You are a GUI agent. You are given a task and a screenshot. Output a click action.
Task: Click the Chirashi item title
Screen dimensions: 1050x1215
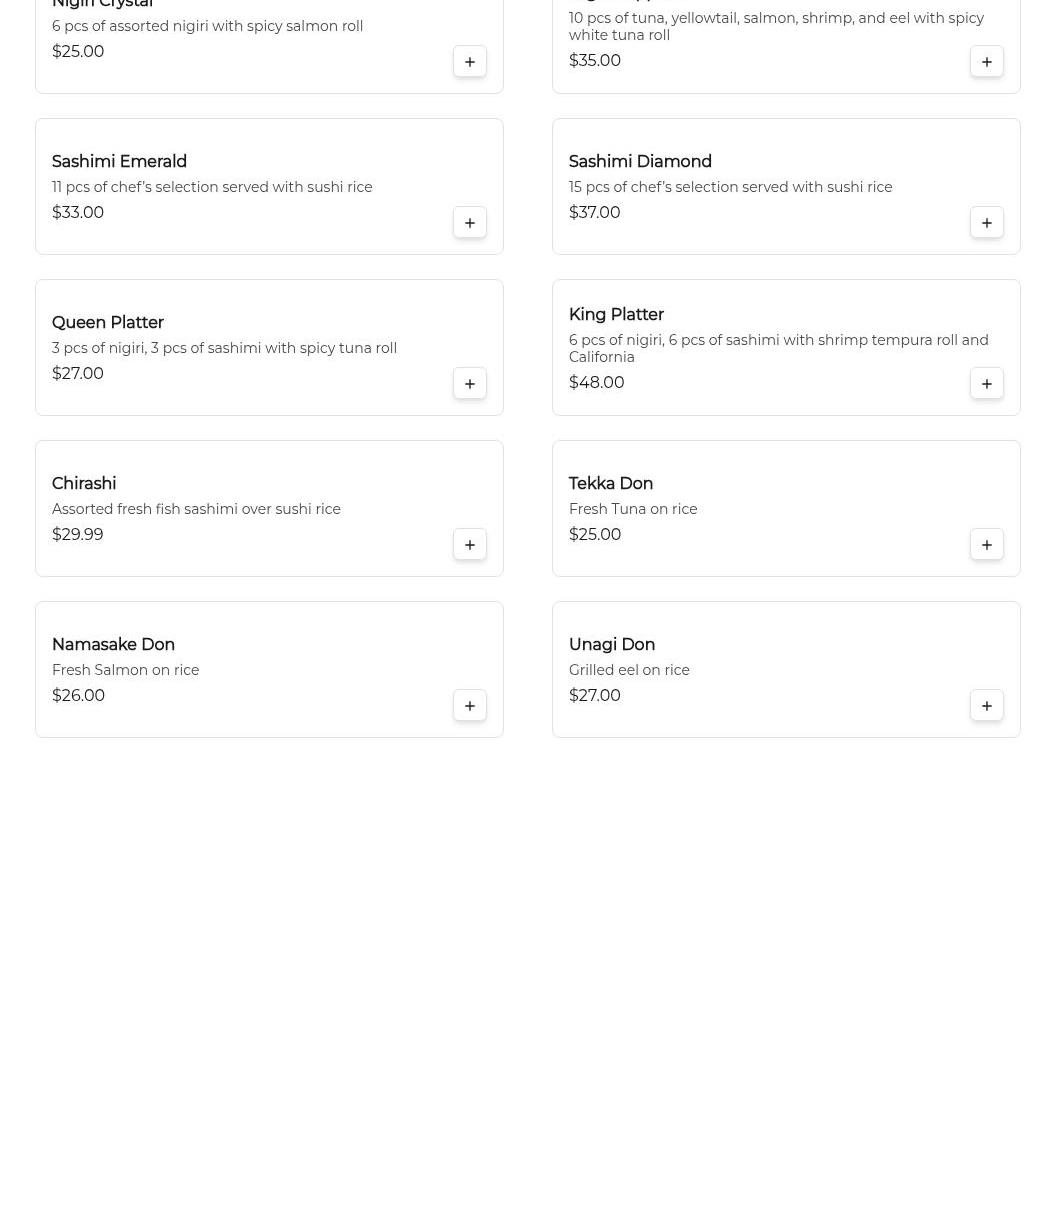click(x=84, y=484)
